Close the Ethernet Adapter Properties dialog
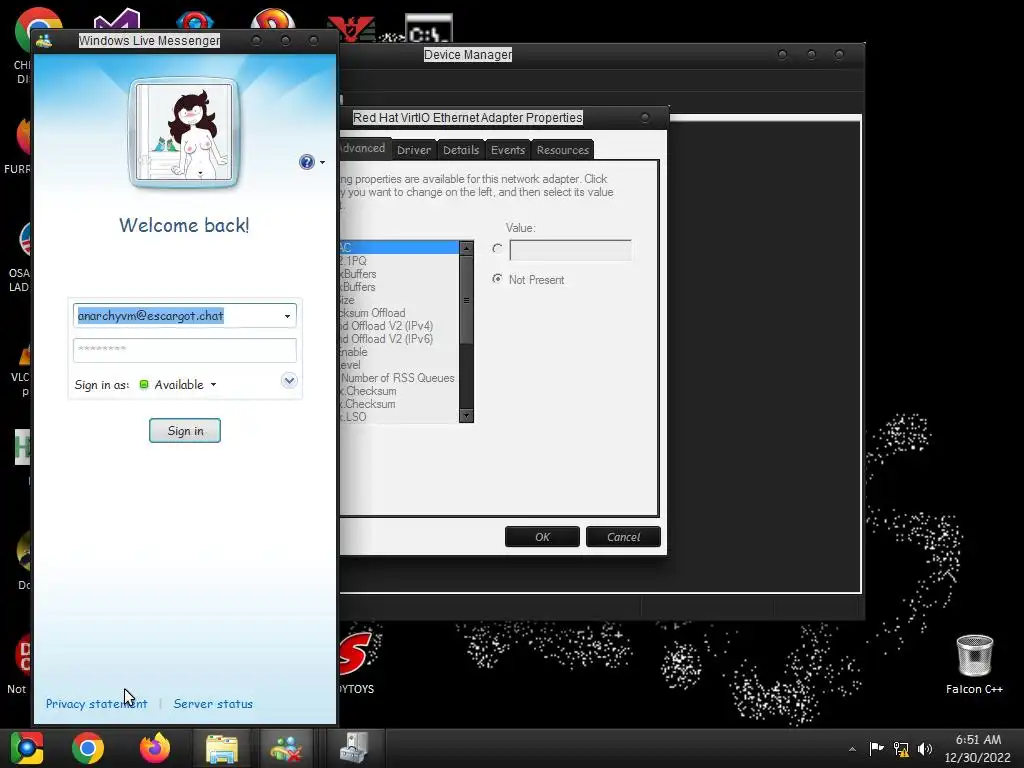1024x768 pixels. (645, 118)
